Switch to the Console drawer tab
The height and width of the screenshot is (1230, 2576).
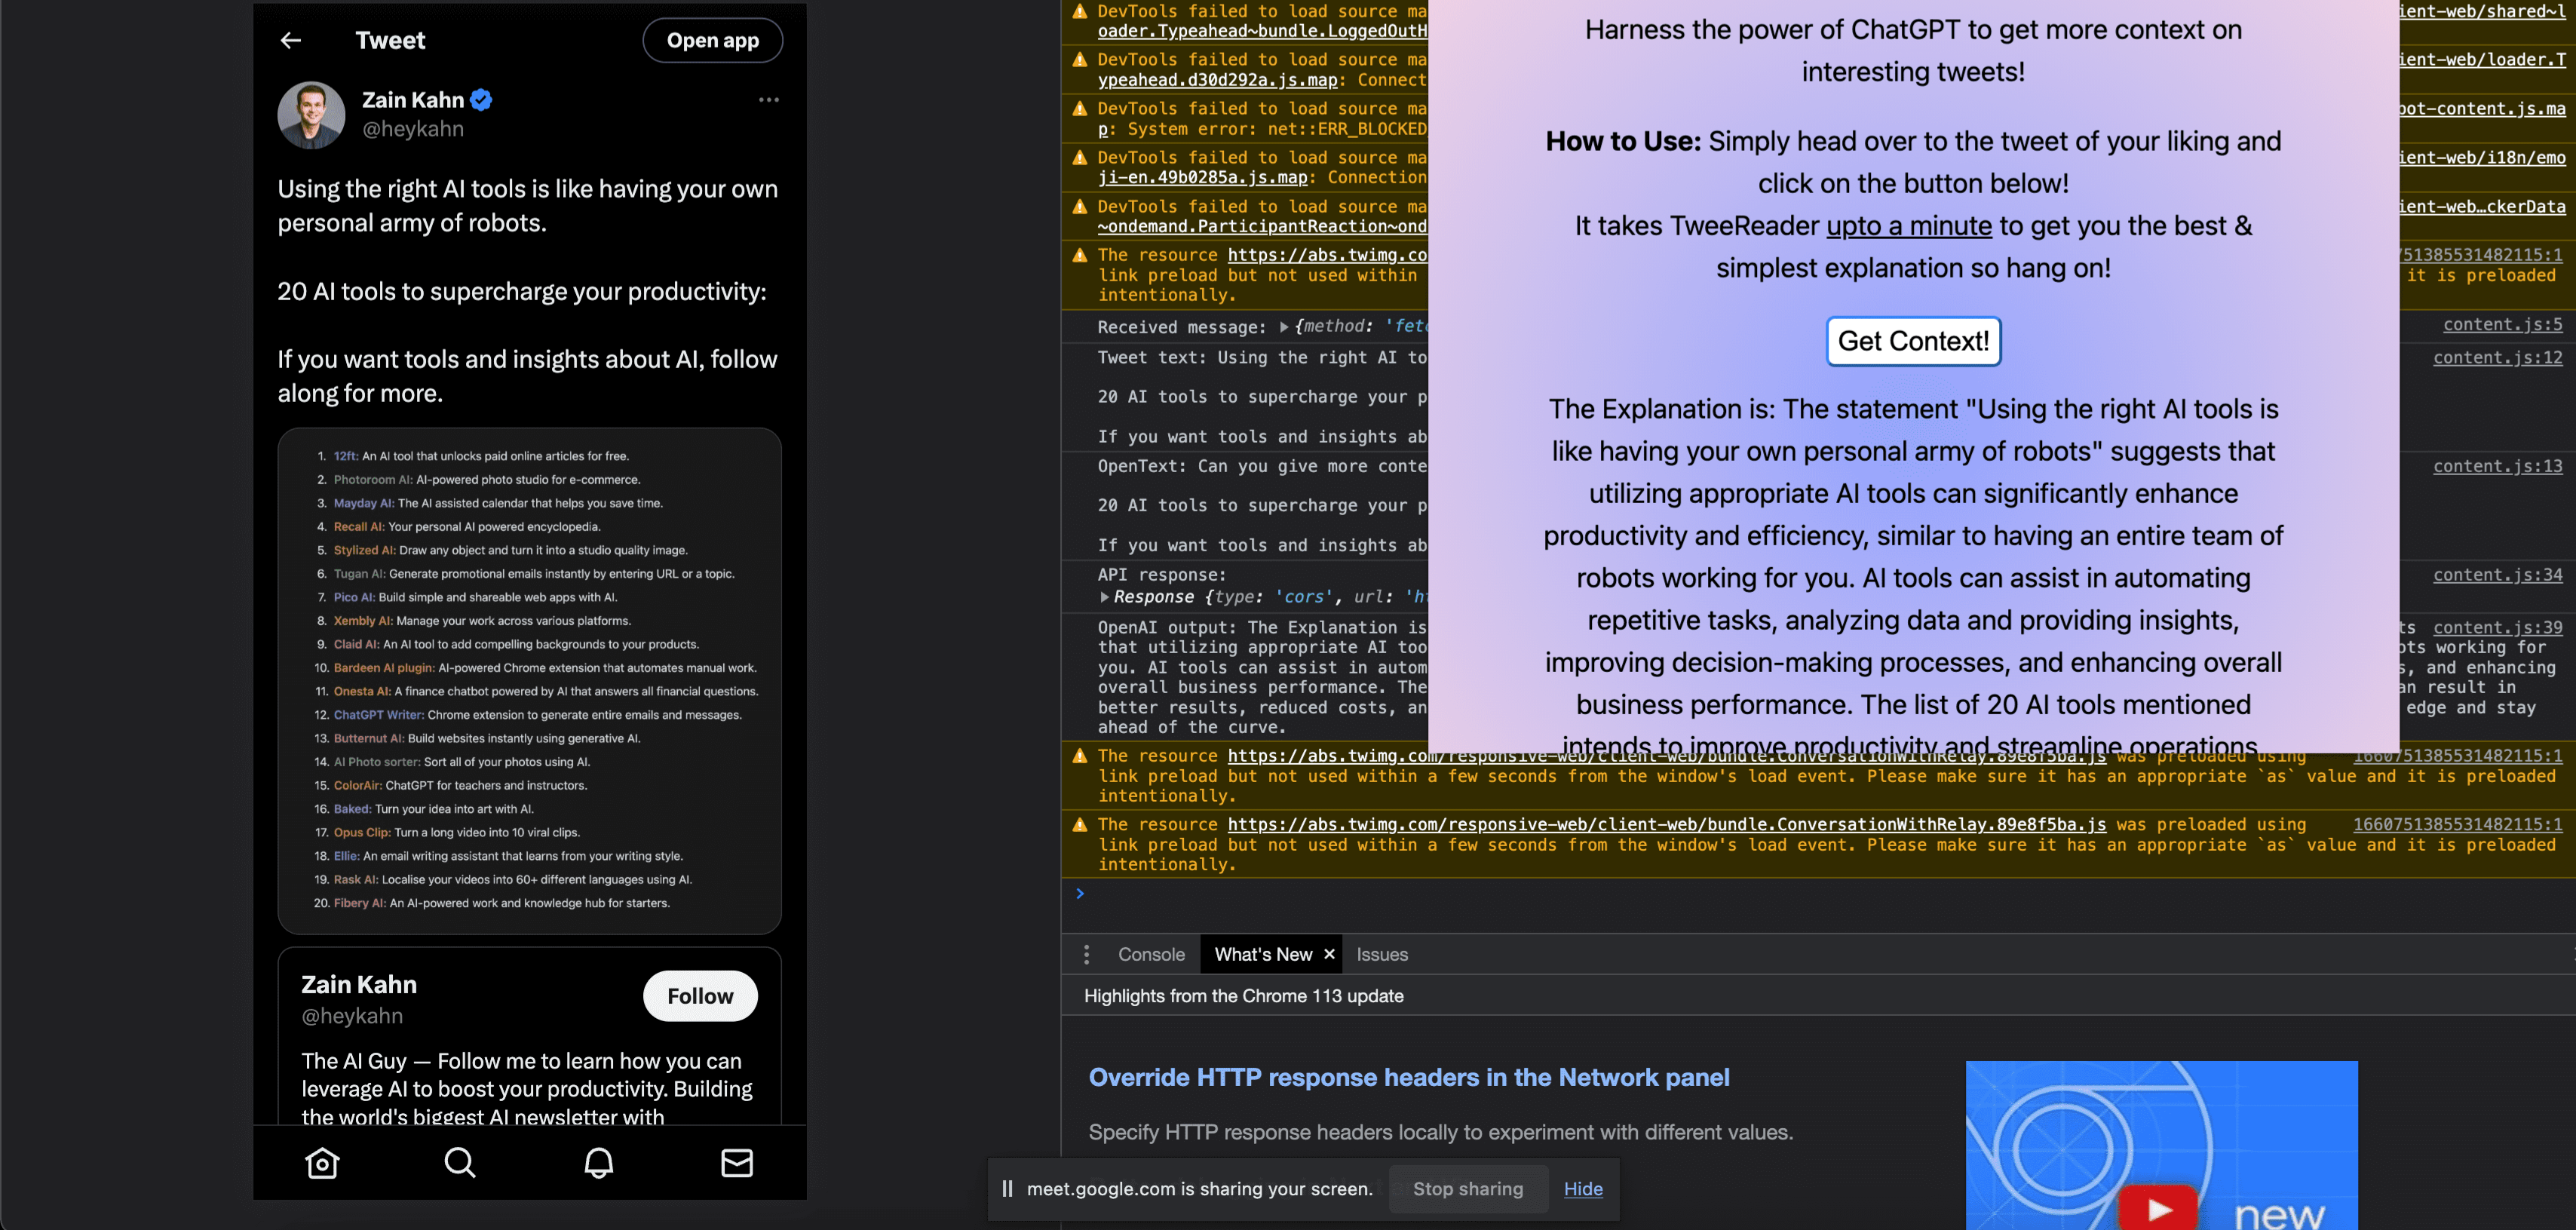pyautogui.click(x=1151, y=955)
